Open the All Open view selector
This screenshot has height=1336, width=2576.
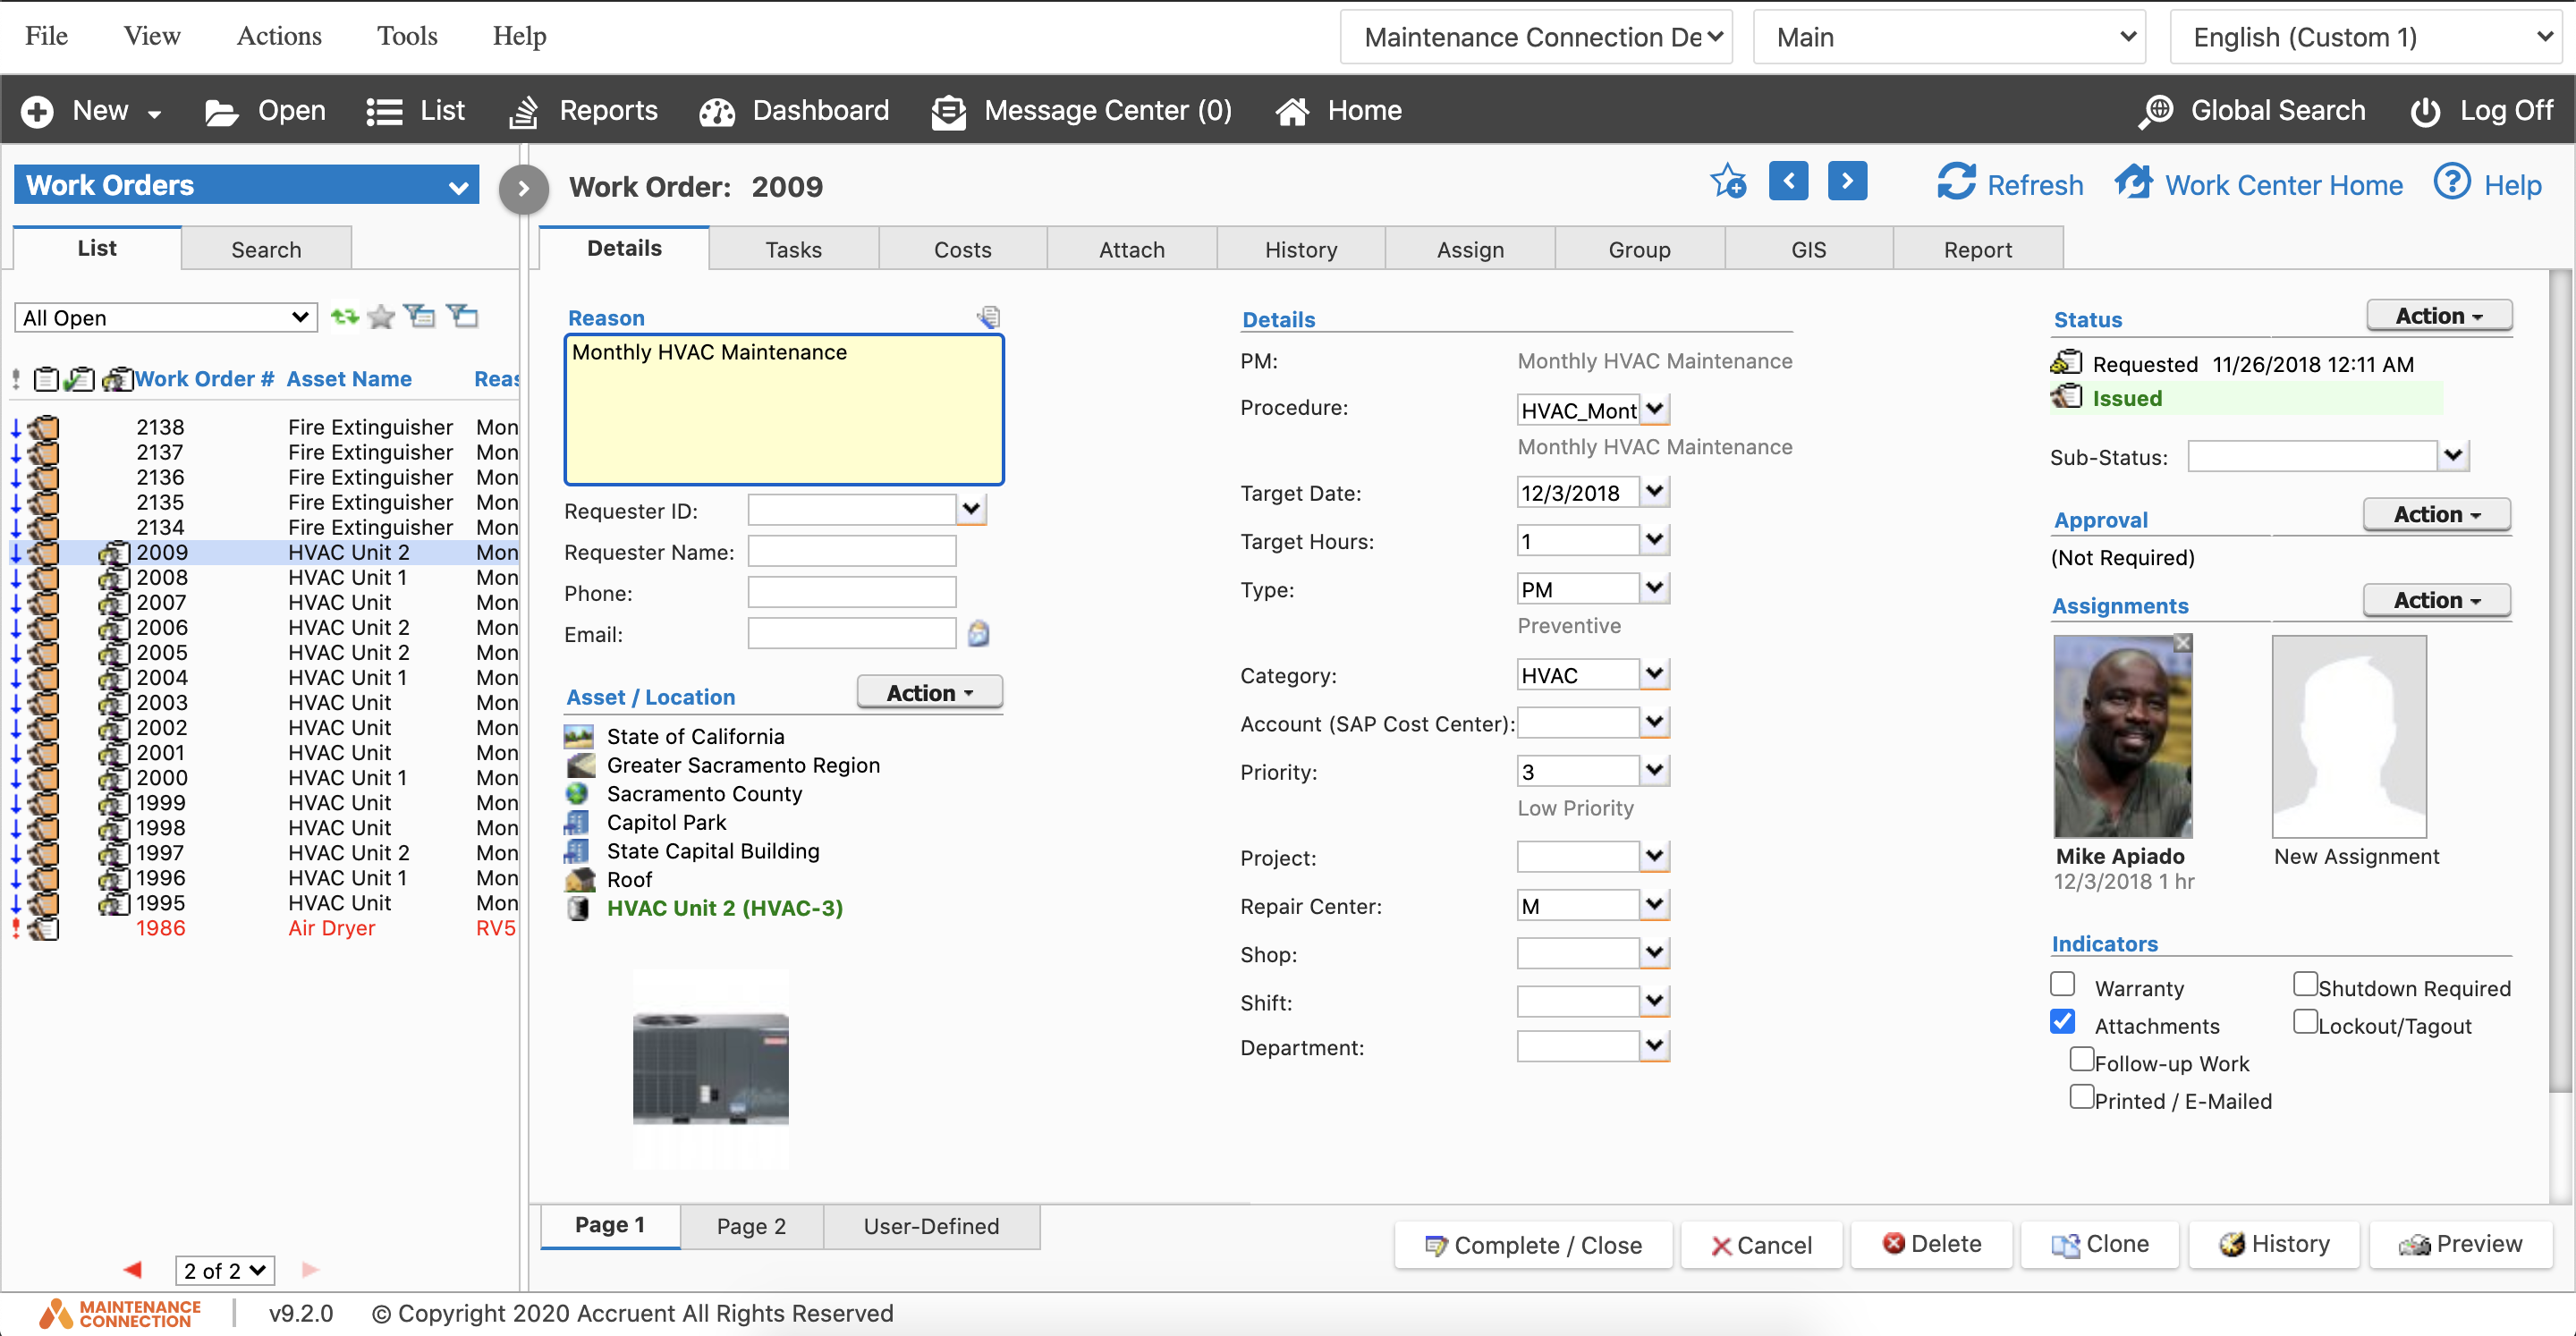(x=164, y=317)
